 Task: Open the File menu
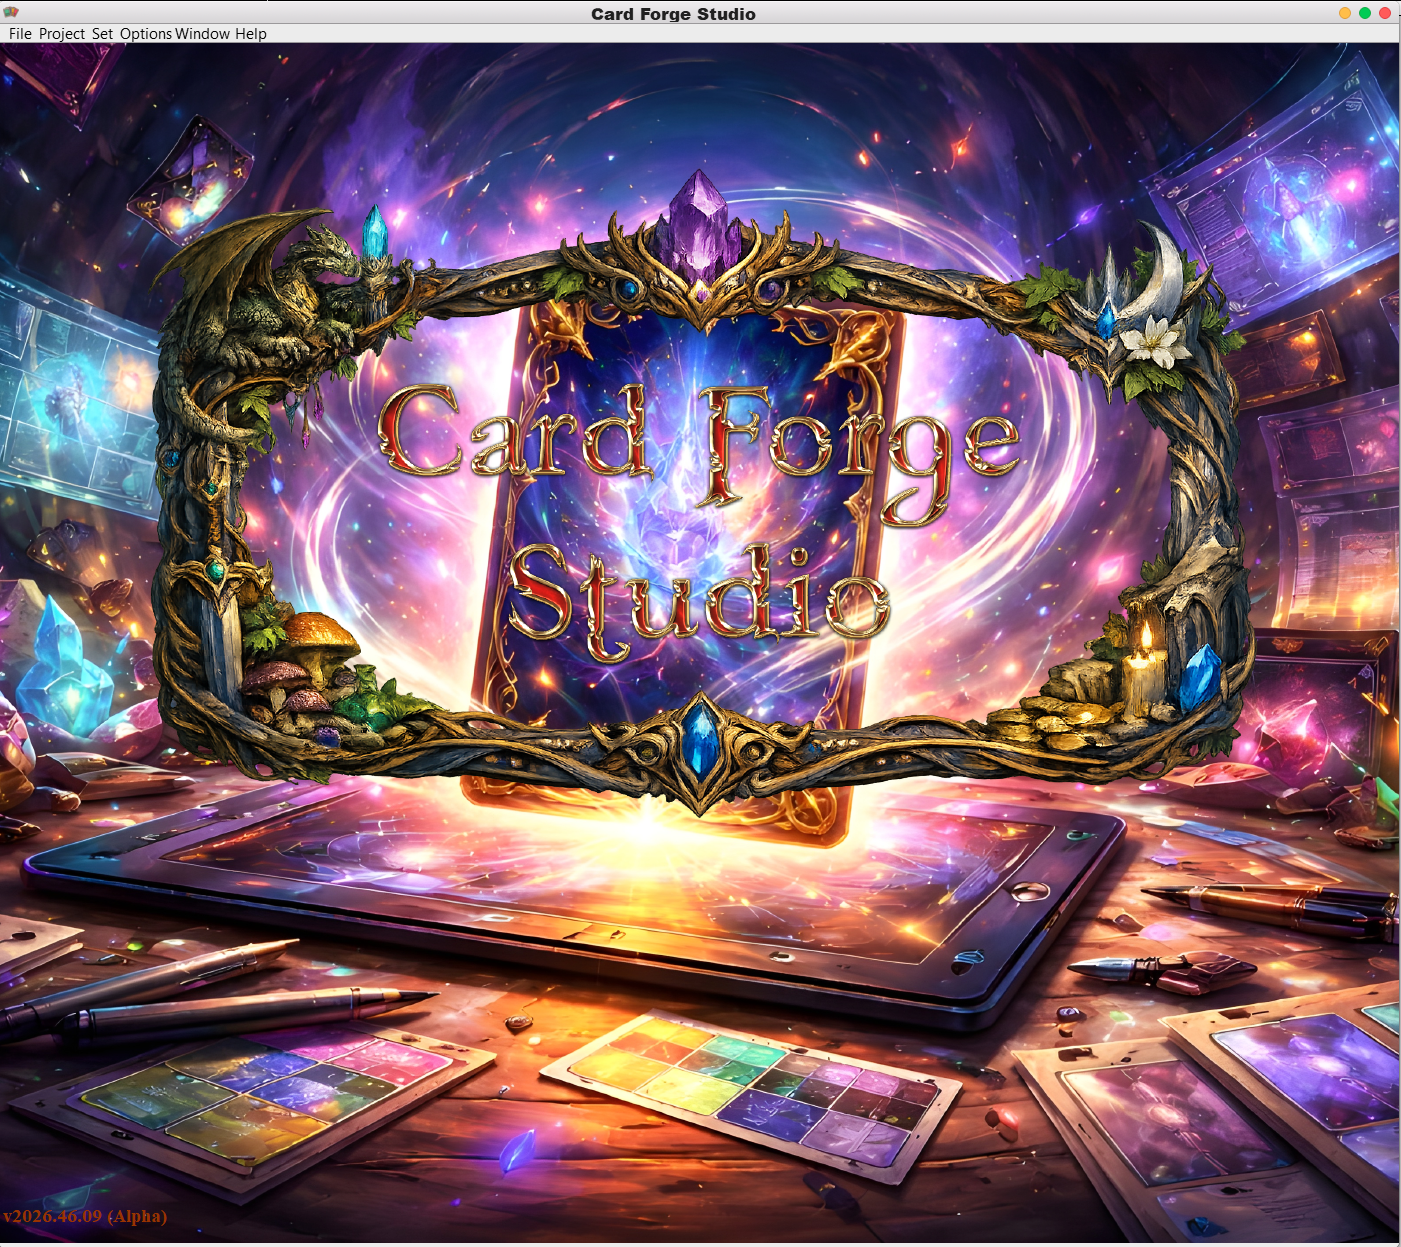[x=20, y=34]
